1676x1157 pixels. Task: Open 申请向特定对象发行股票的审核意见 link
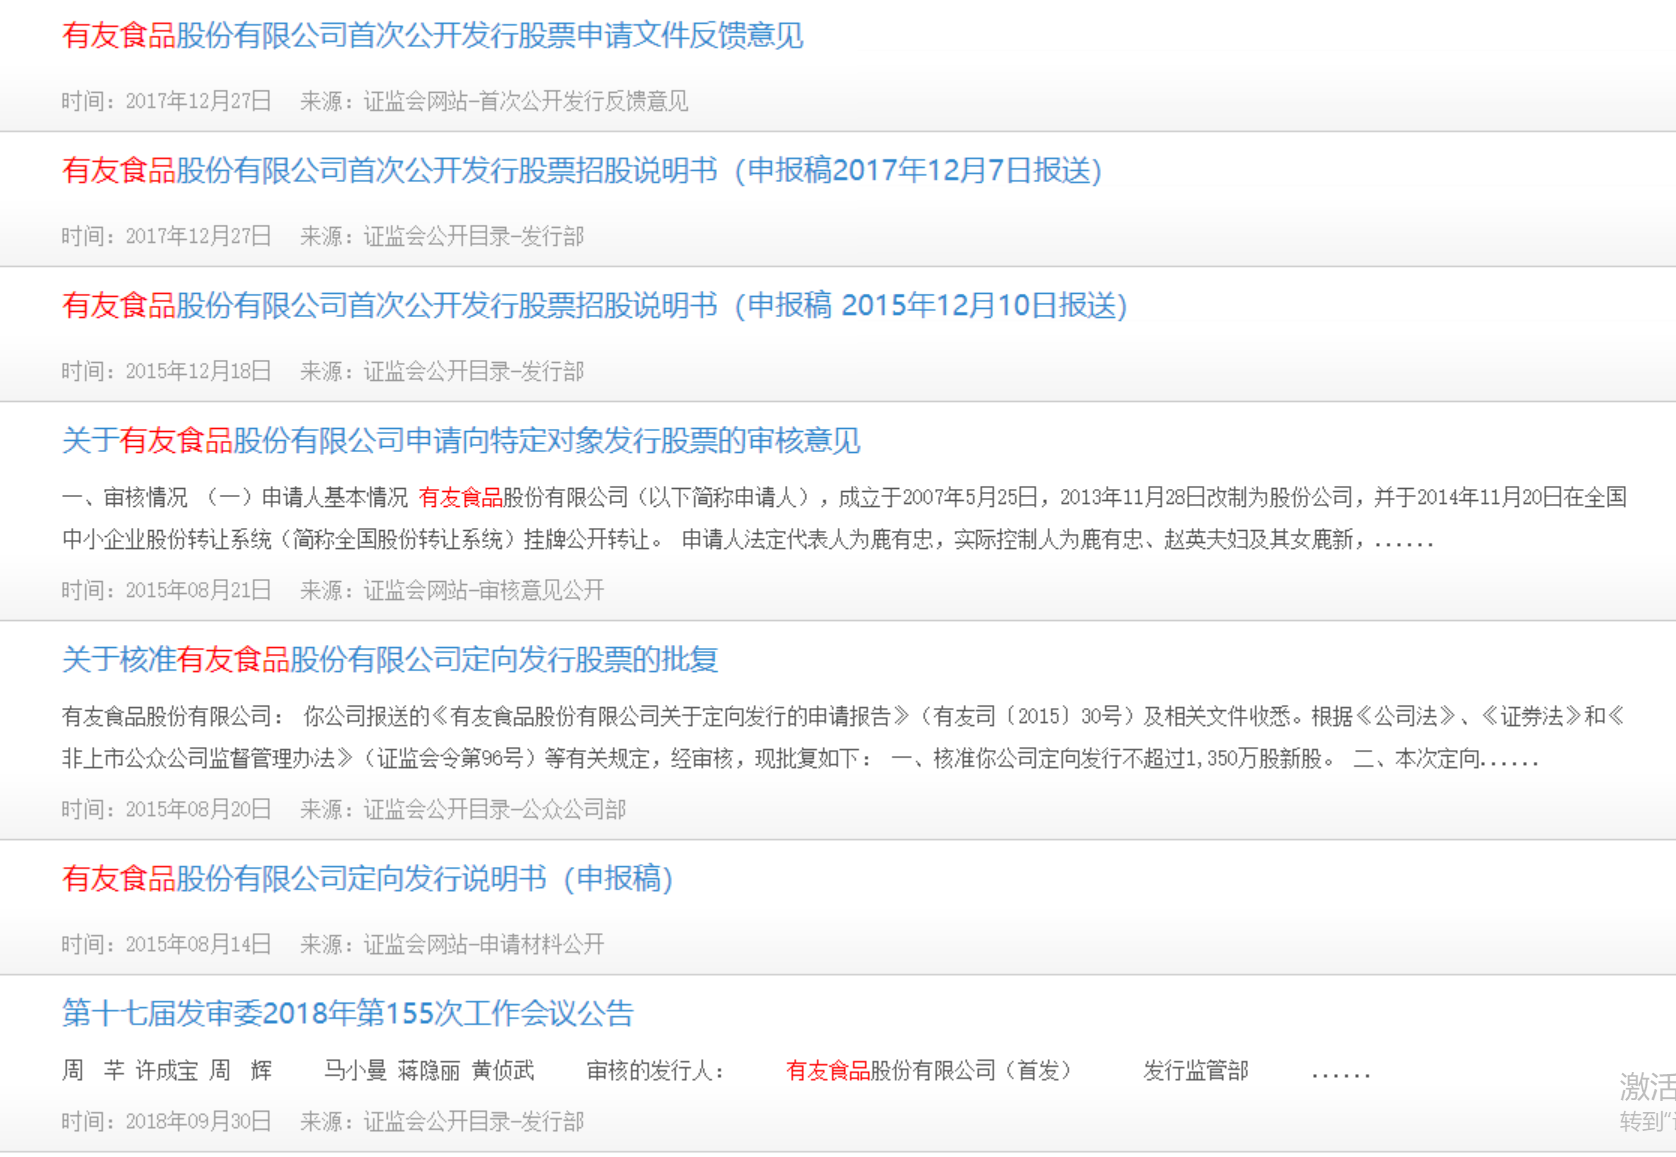461,441
